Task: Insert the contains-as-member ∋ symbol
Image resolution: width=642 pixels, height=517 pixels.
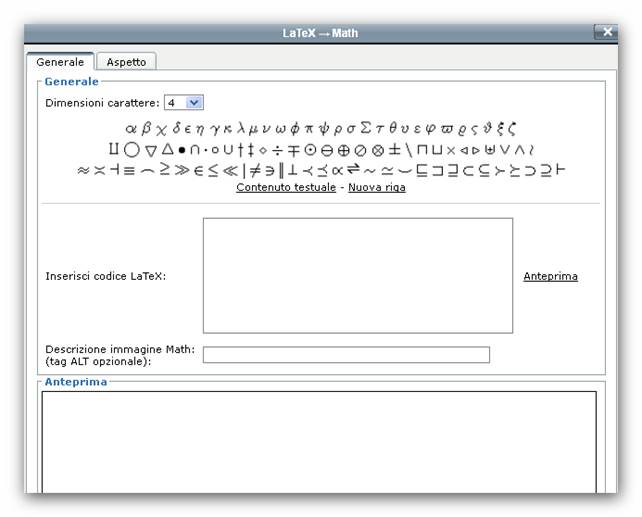Action: coord(269,171)
